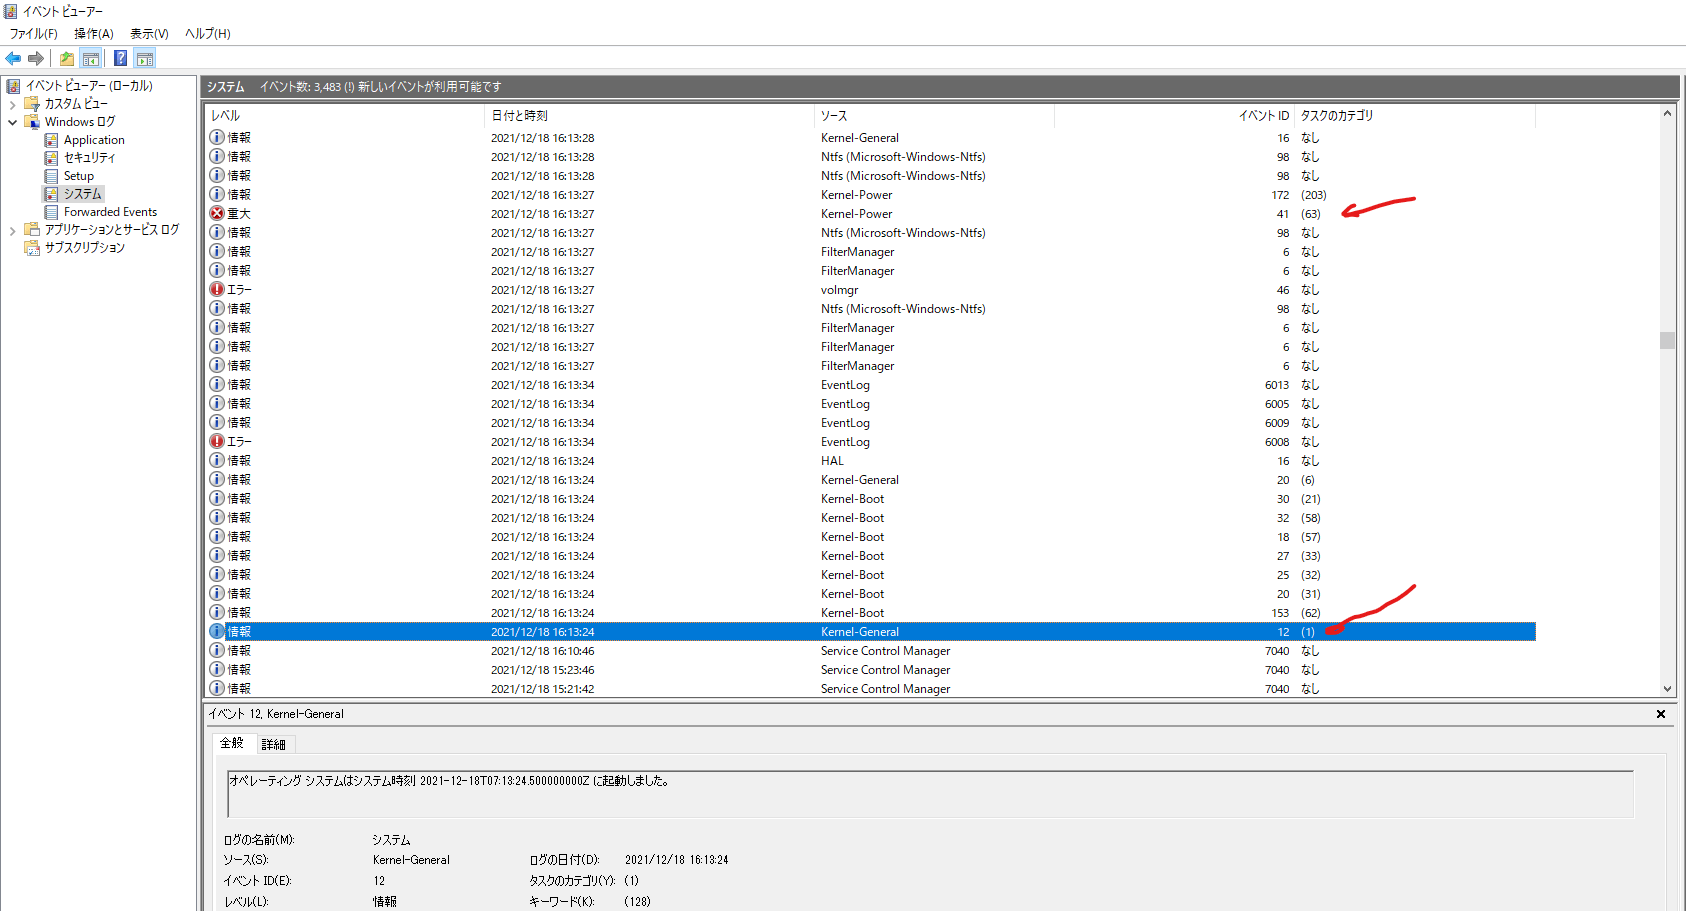Click the Show/Hide console tree icon
Image resolution: width=1686 pixels, height=911 pixels.
[x=91, y=58]
